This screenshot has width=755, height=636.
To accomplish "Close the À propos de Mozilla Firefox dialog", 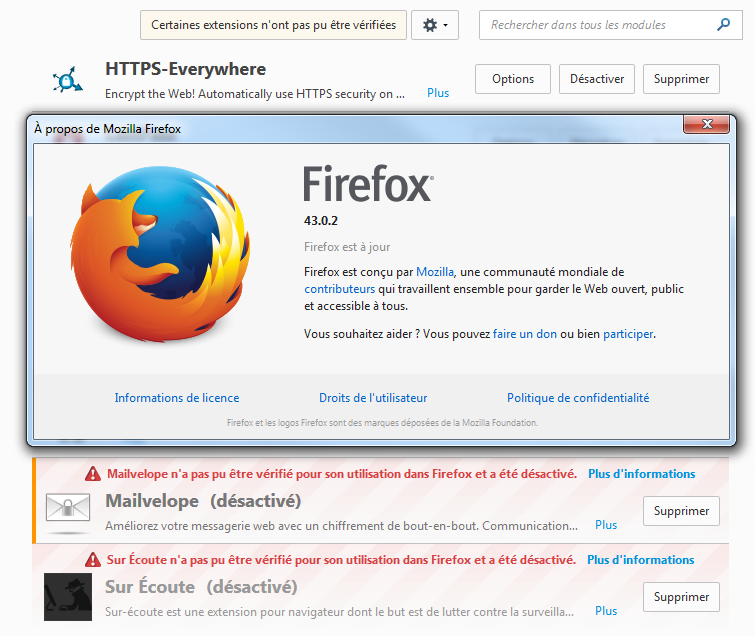I will tap(706, 124).
